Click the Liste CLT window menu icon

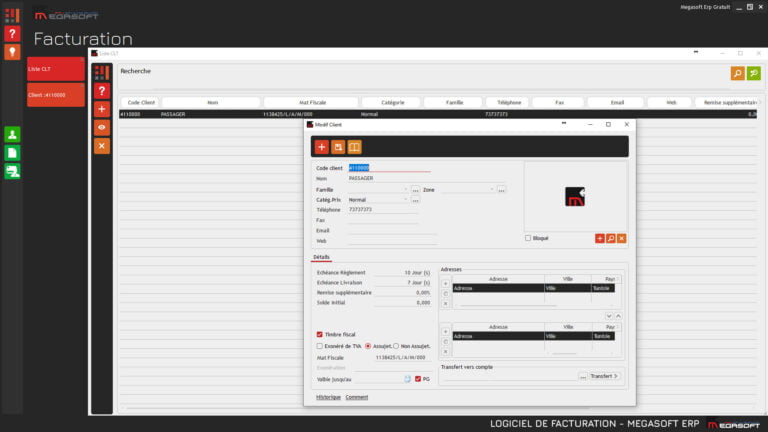[x=102, y=72]
